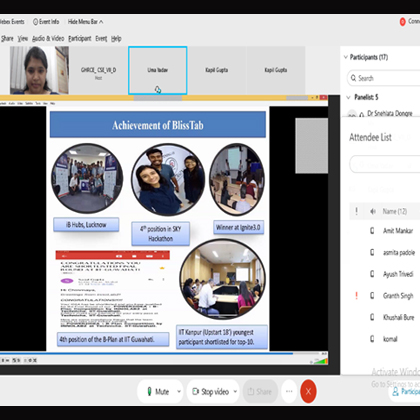Click the participants Search field
The width and height of the screenshot is (420, 420).
pos(383,78)
